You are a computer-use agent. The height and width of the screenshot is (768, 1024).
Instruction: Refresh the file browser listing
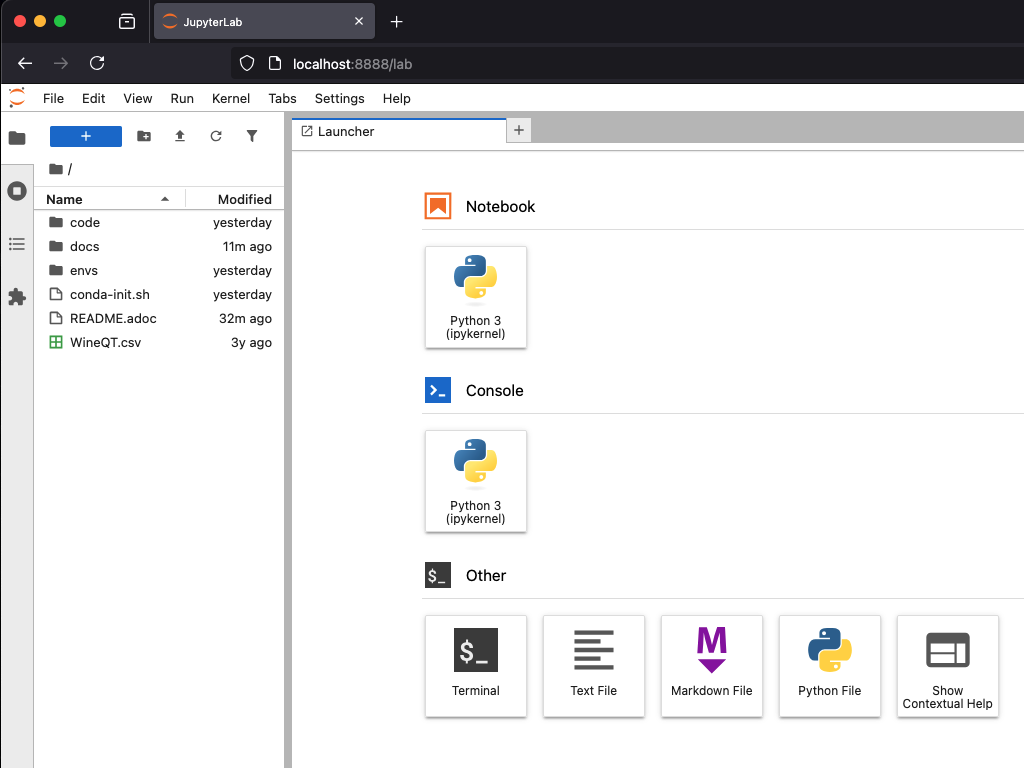[x=216, y=136]
